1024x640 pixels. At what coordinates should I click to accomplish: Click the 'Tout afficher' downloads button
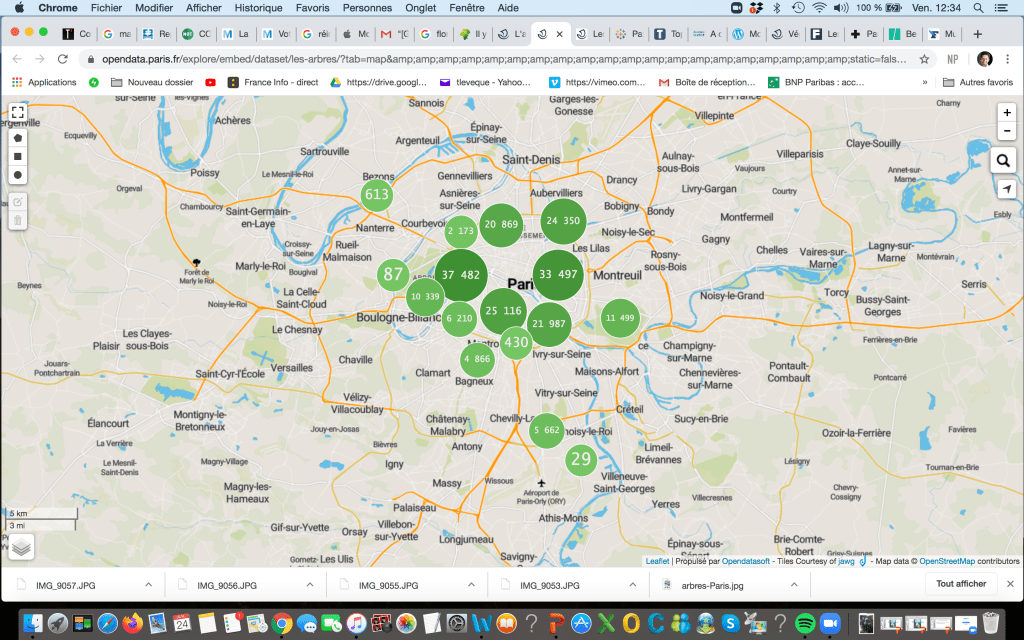(961, 584)
